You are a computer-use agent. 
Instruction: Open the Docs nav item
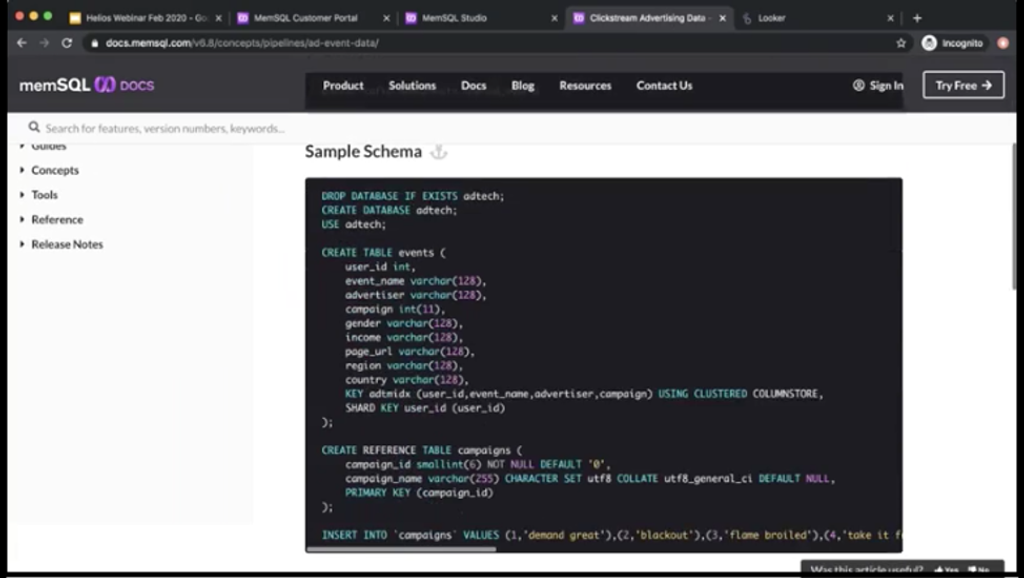click(x=473, y=86)
